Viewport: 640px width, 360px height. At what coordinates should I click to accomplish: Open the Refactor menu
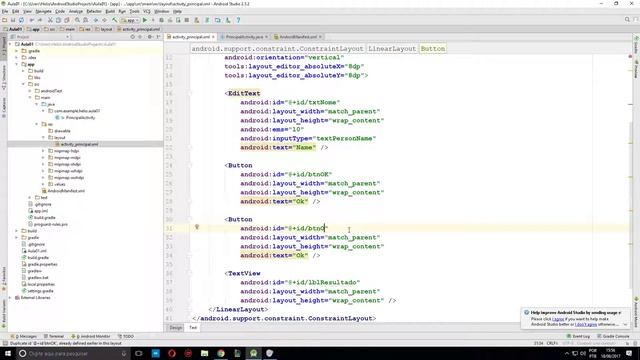pyautogui.click(x=94, y=11)
